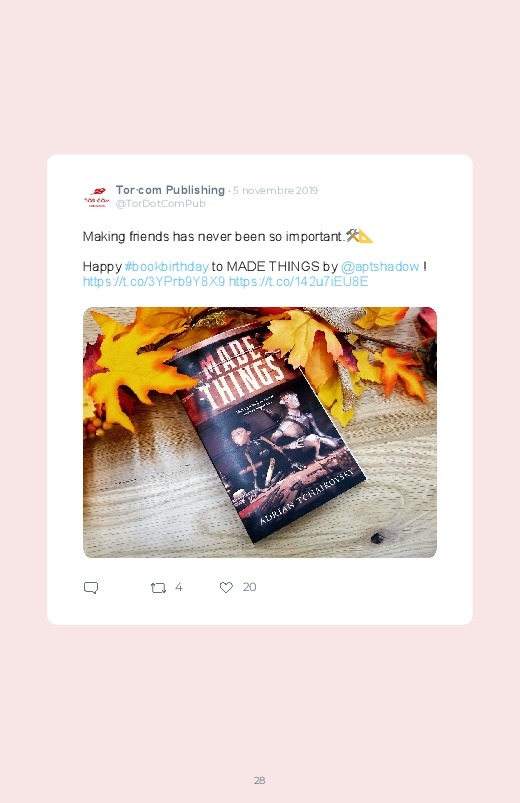This screenshot has height=803, width=520.
Task: Open the Tor.com Publishing profile name
Action: [x=170, y=190]
